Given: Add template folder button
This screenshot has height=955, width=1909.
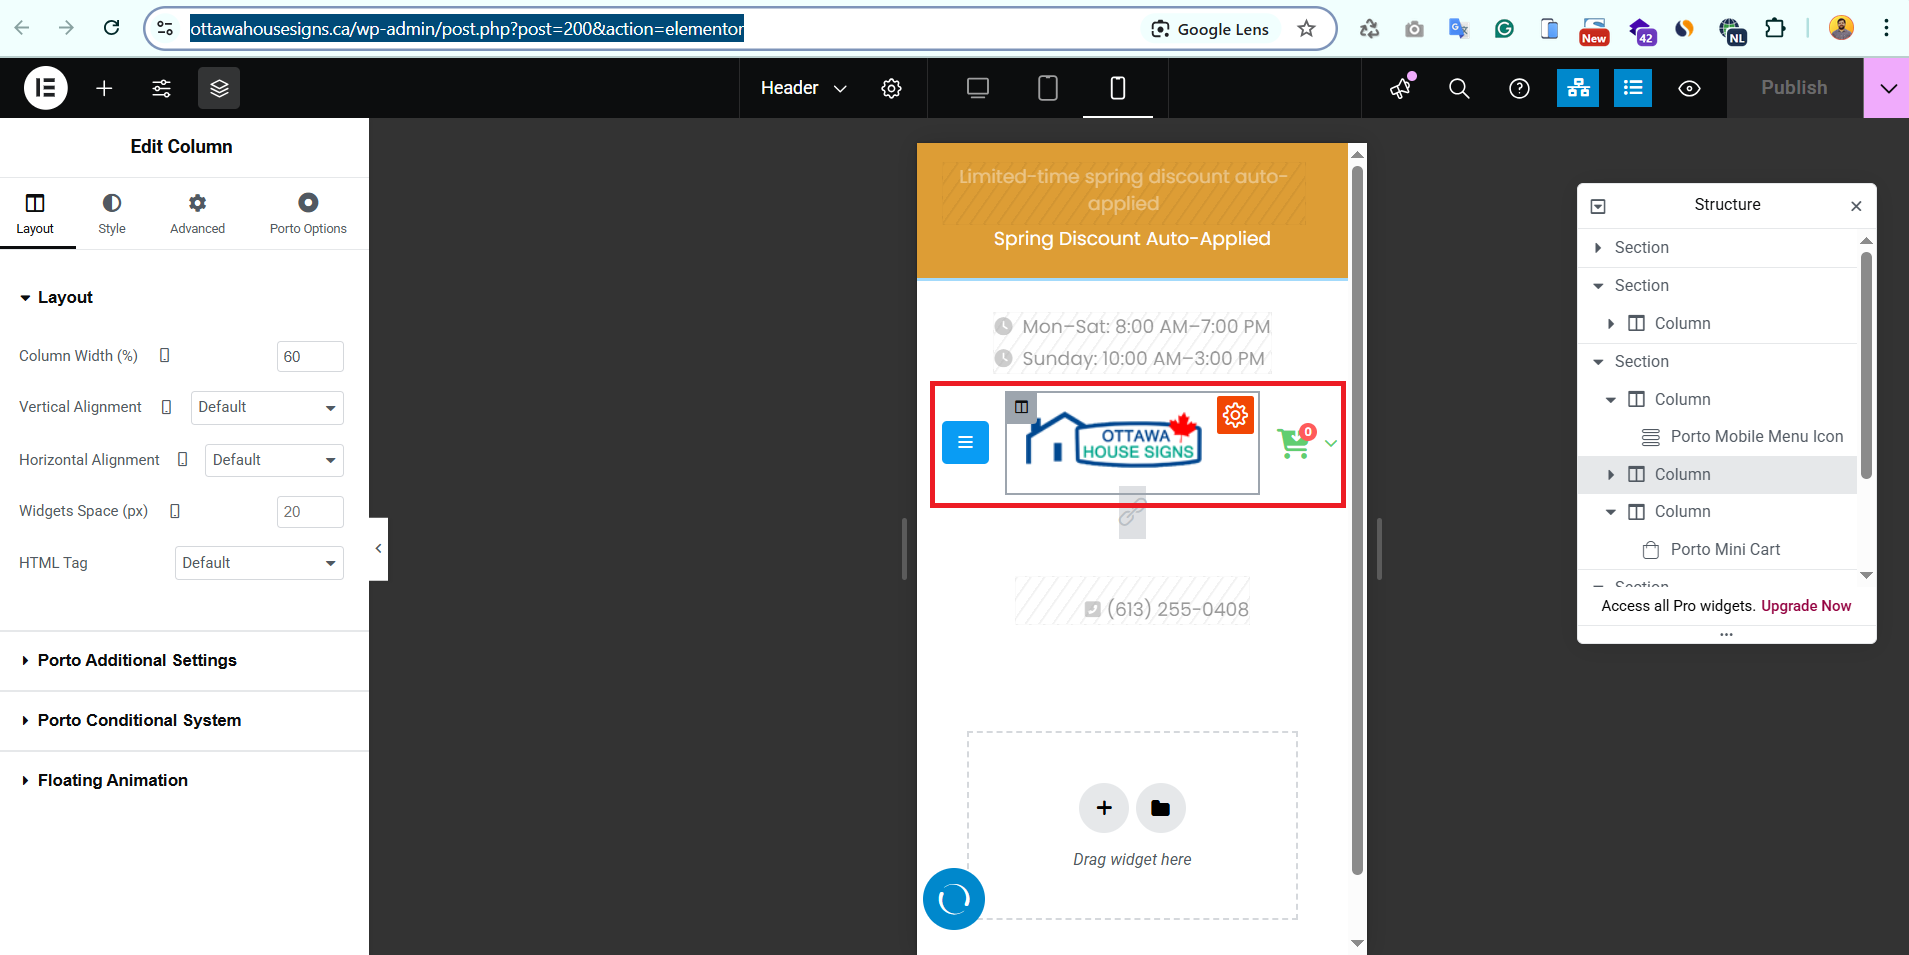Looking at the screenshot, I should (x=1160, y=808).
